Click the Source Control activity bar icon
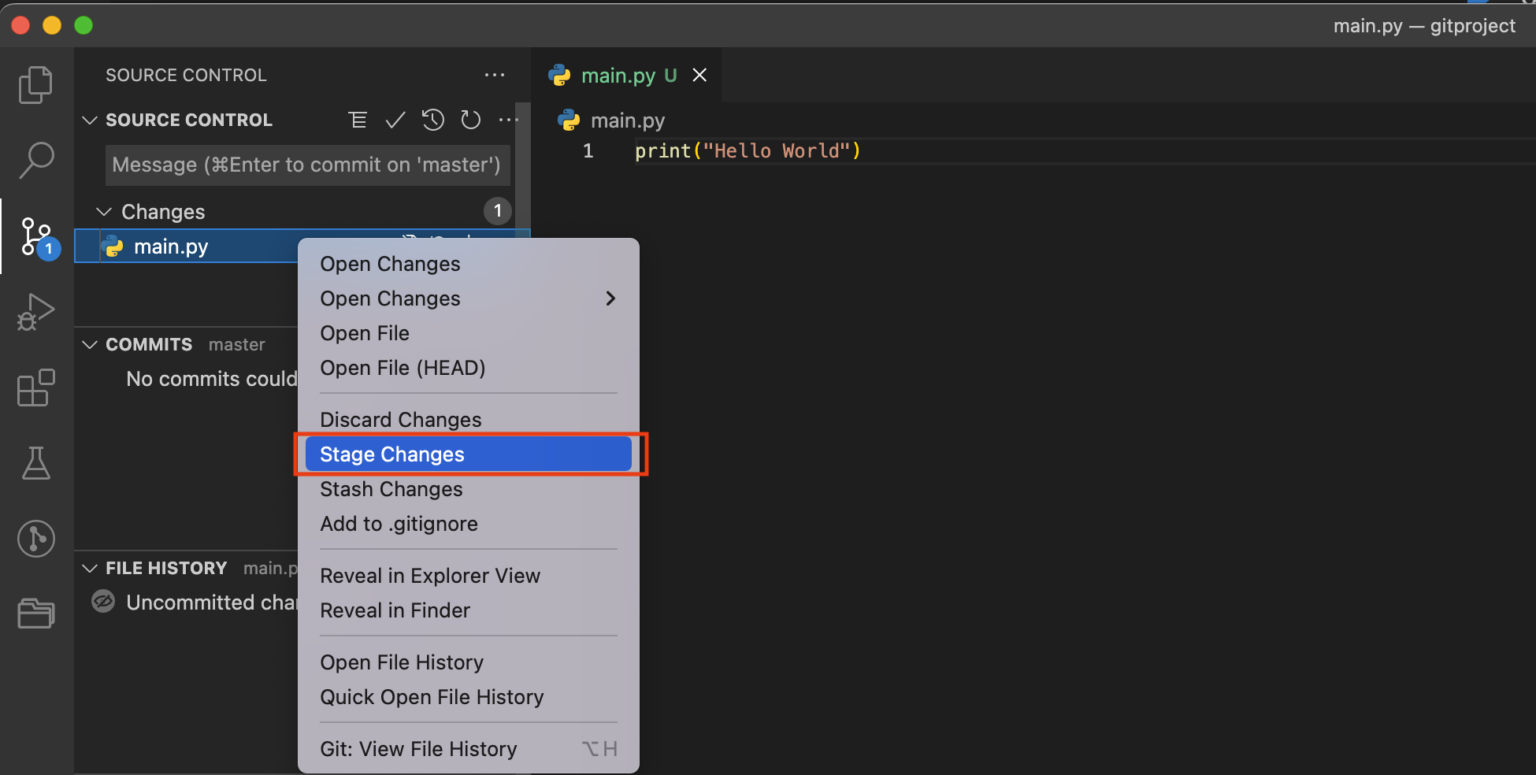The height and width of the screenshot is (775, 1536). pyautogui.click(x=36, y=237)
